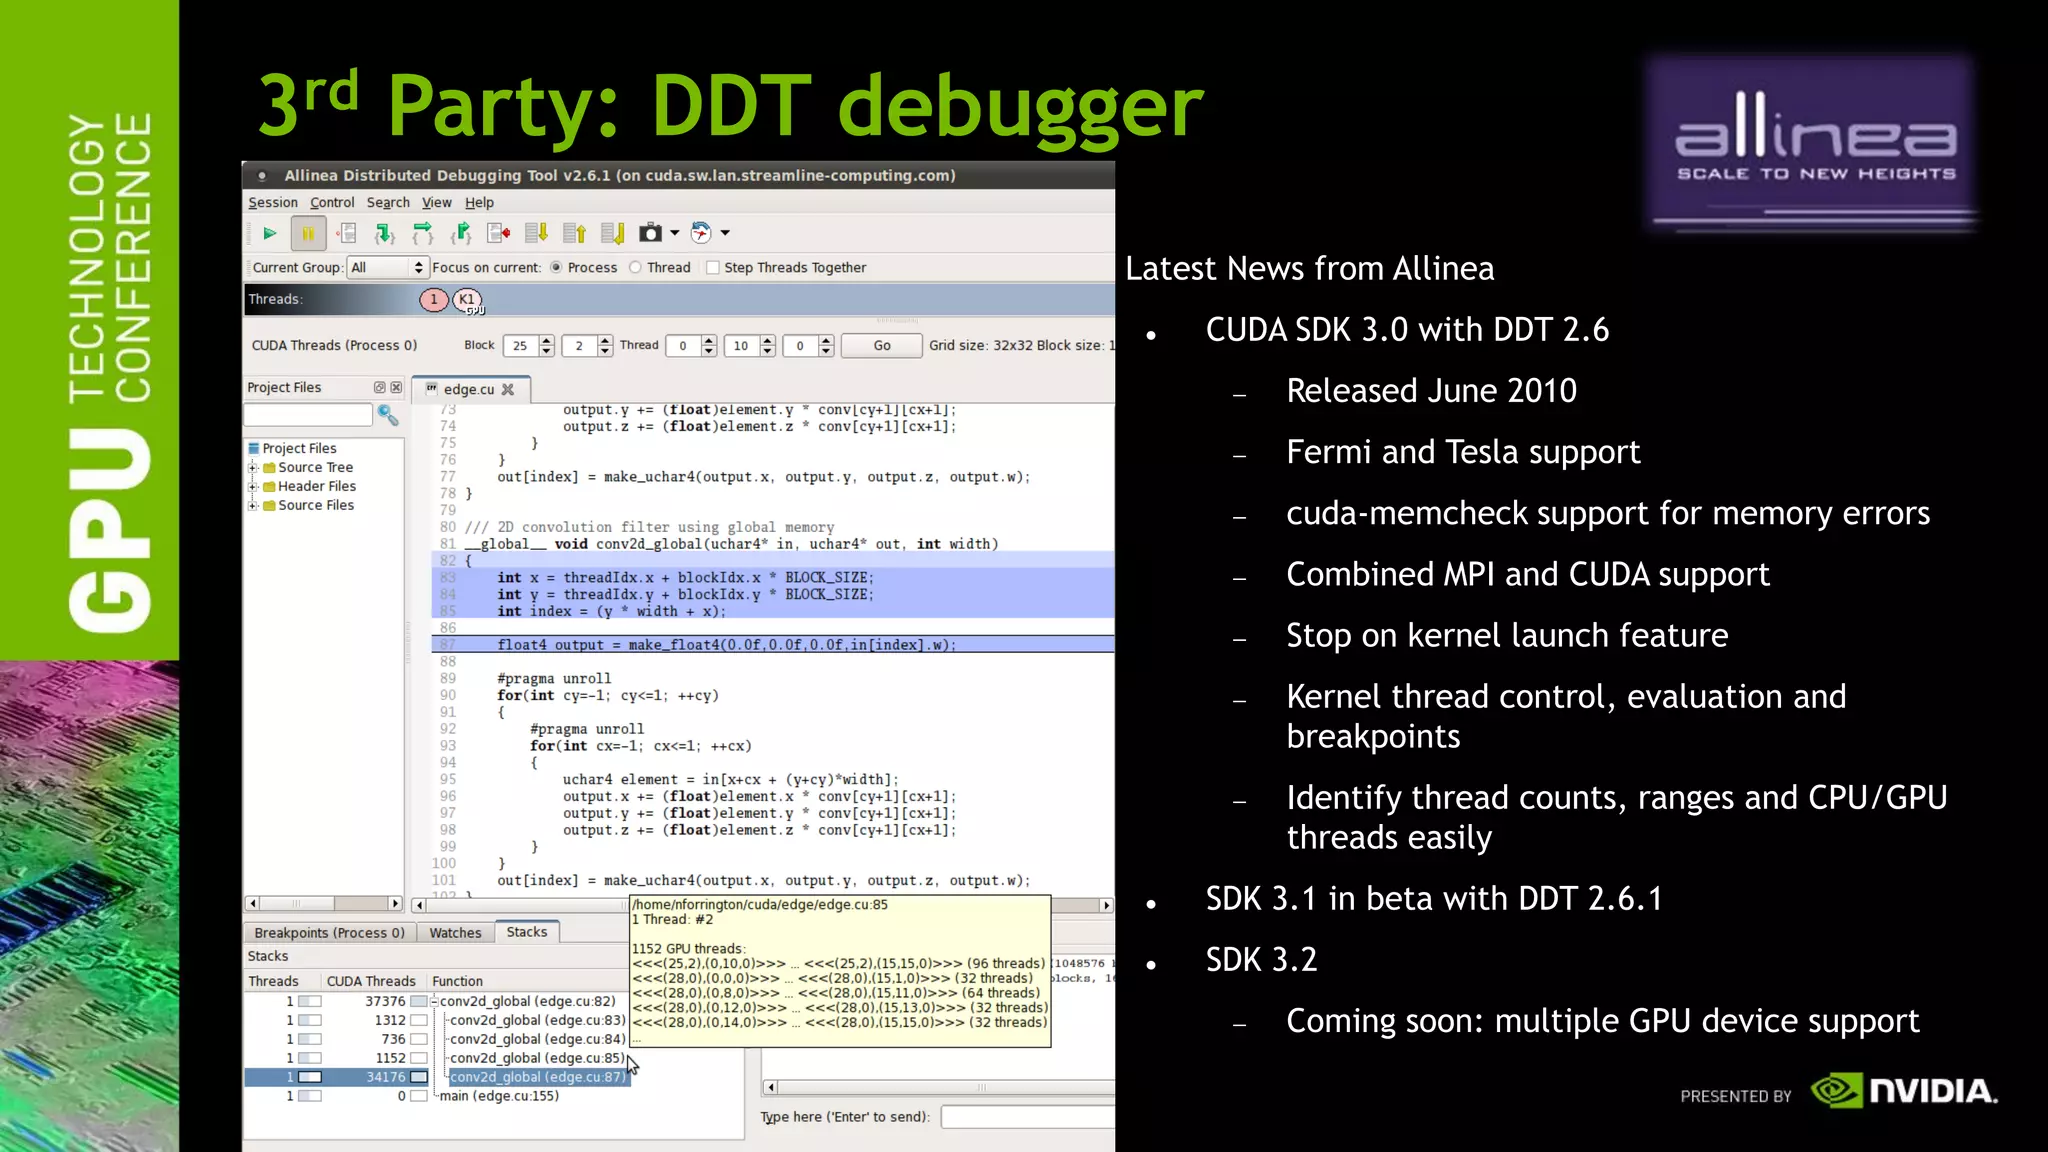Click the camera snapshot icon
The image size is (2048, 1152).
coord(650,234)
